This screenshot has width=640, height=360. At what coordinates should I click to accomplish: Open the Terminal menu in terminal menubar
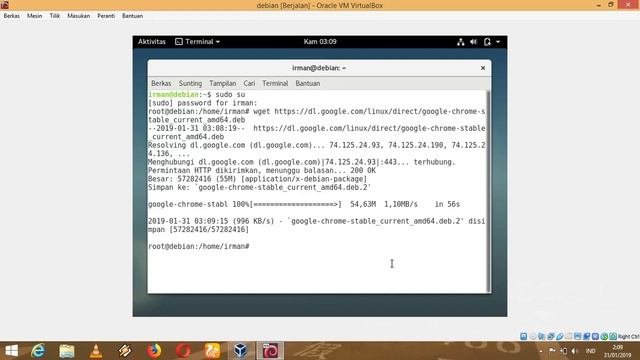(x=275, y=83)
